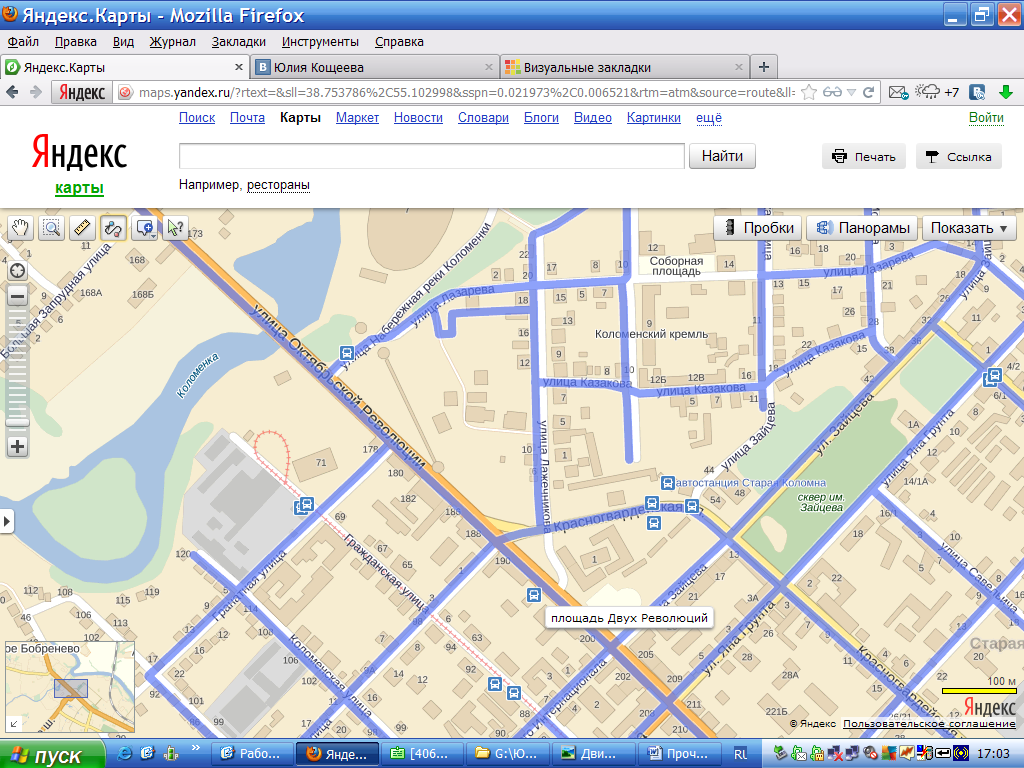Select the magnifier area-zoom tool
1024x768 pixels.
52,229
